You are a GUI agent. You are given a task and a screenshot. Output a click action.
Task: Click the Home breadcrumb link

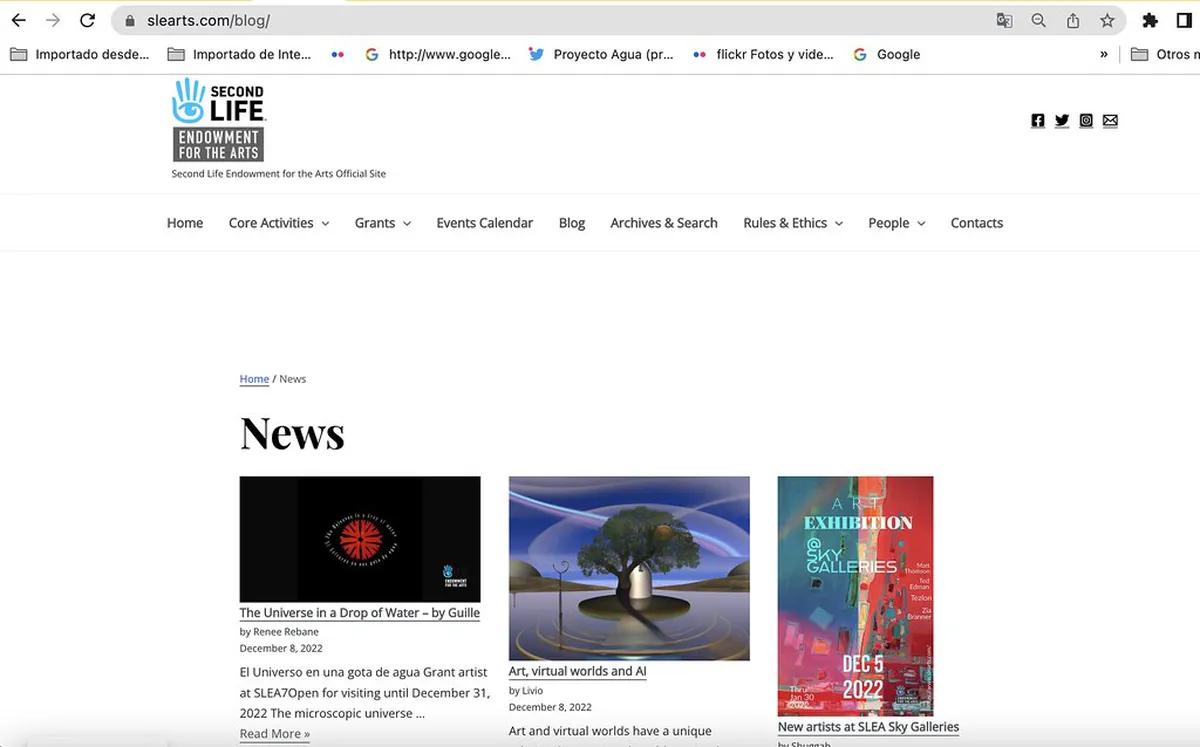pyautogui.click(x=254, y=379)
